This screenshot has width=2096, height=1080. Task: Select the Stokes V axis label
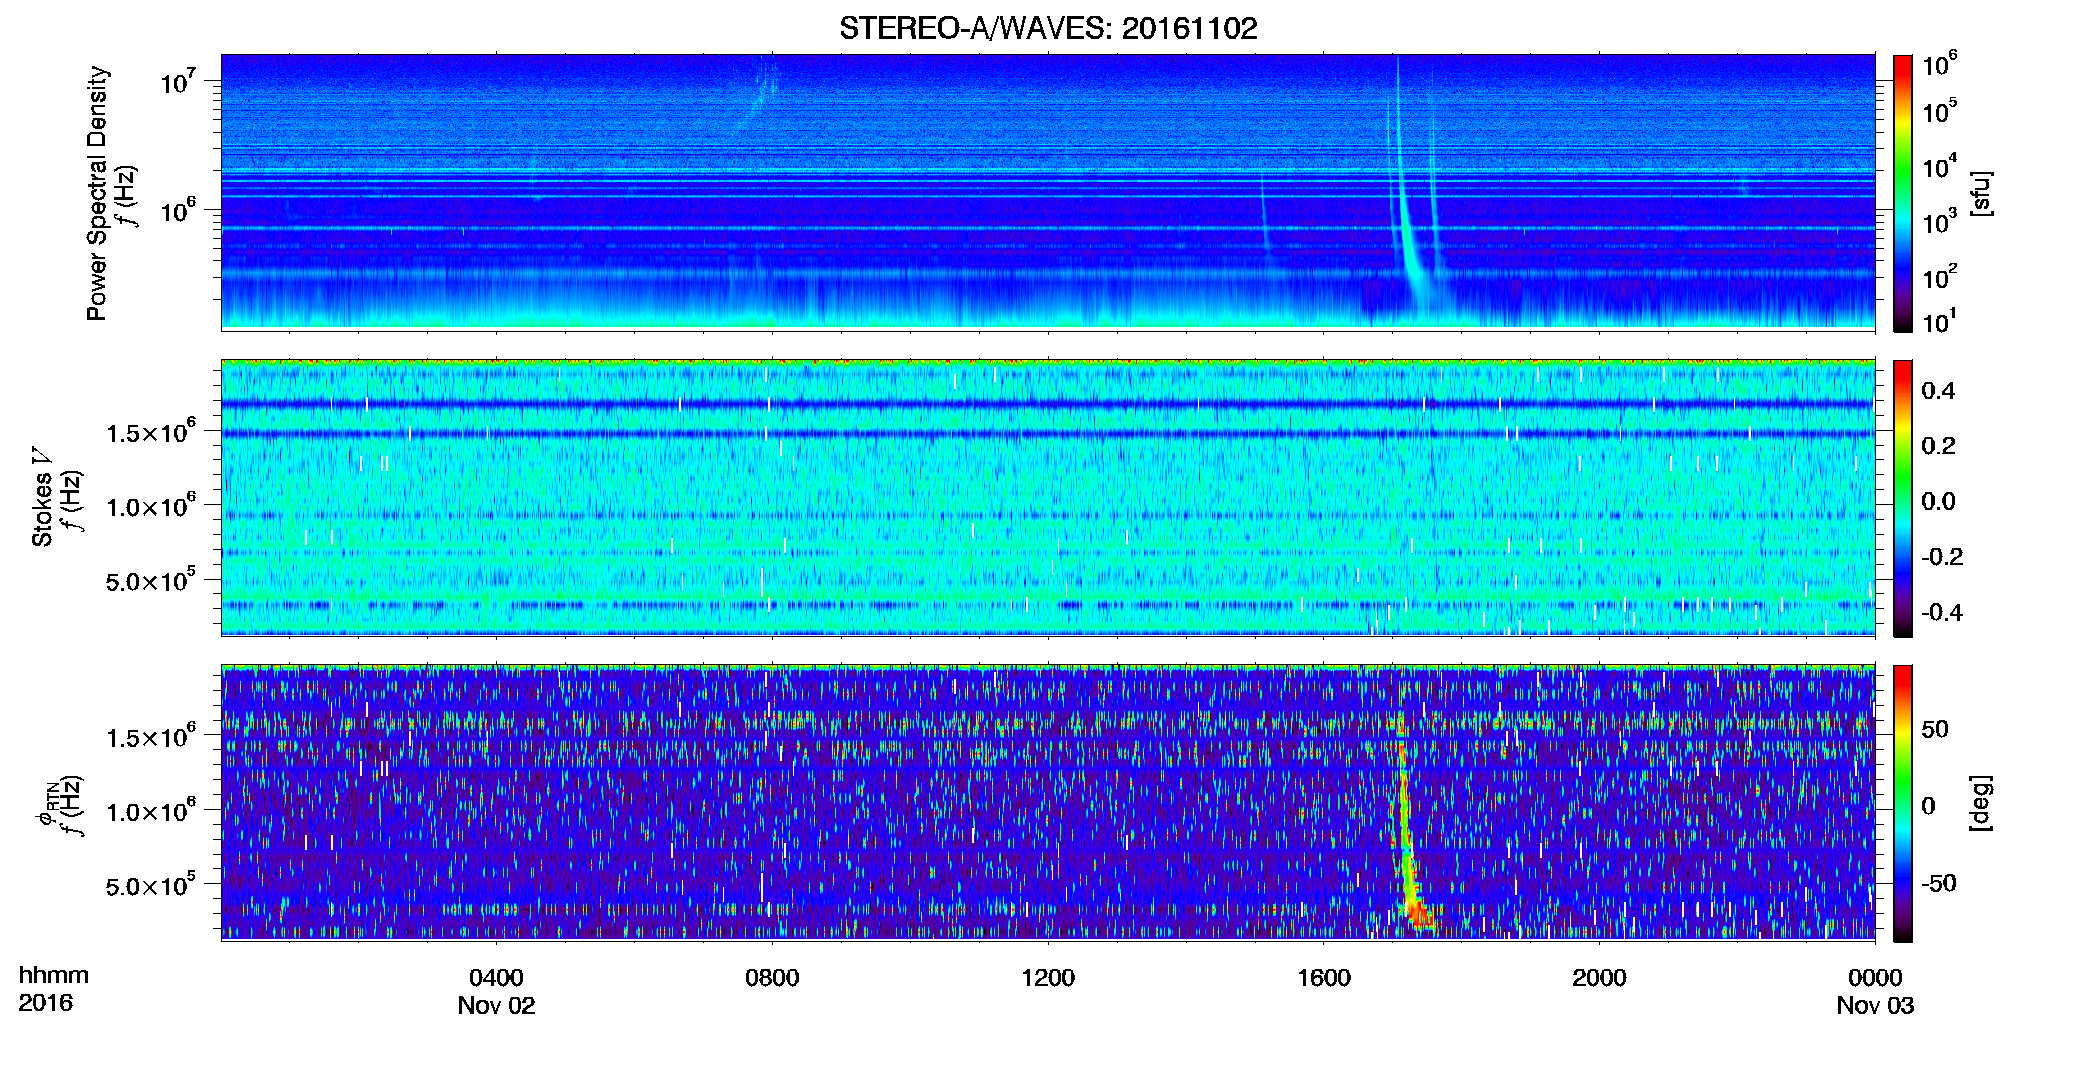click(43, 497)
